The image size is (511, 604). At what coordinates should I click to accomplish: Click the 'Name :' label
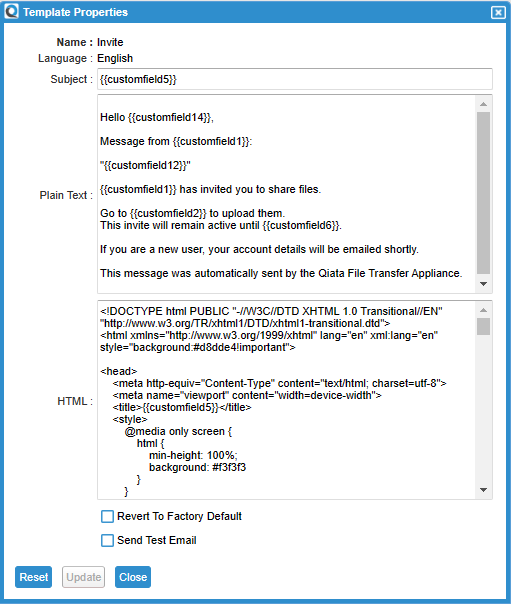[75, 42]
